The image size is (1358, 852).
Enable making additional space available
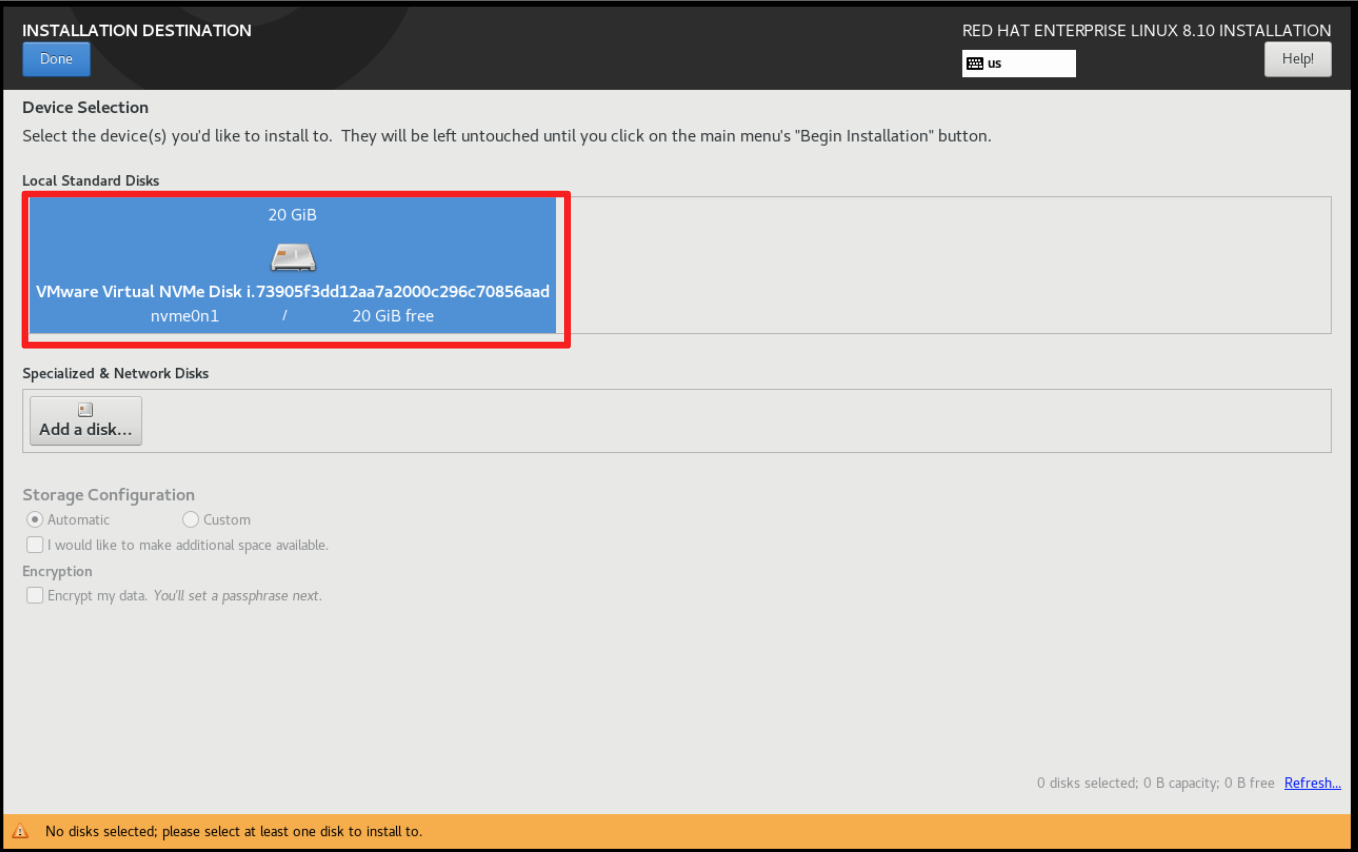pos(34,544)
